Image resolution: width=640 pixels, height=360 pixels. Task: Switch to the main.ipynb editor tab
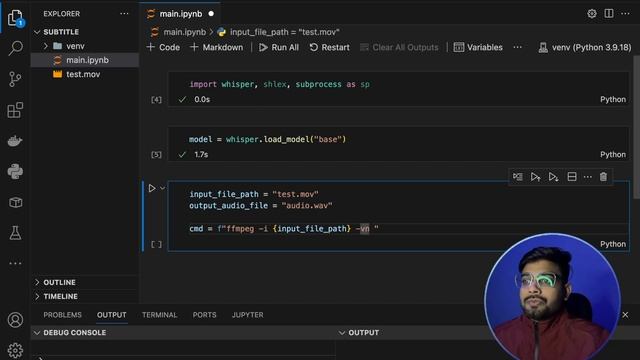(x=180, y=14)
